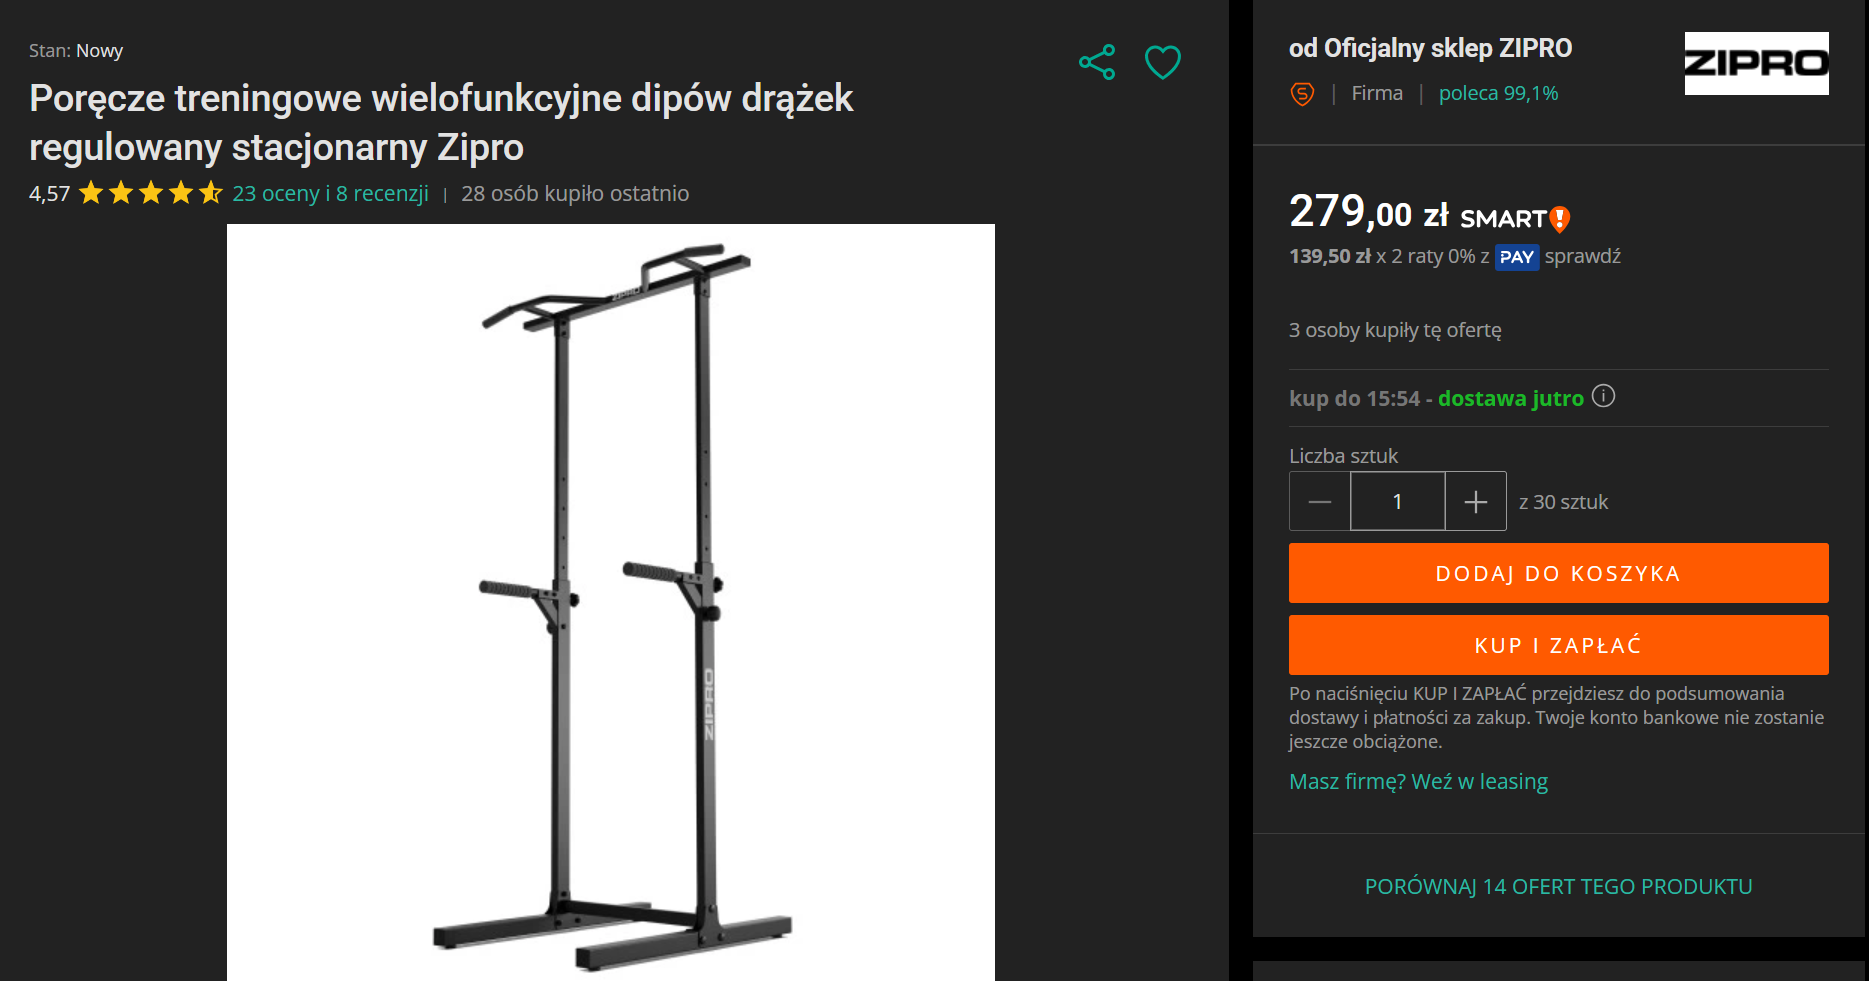Screen dimensions: 1869x981
Task: Open 23 oceny i 8 recenzji link
Action: click(330, 194)
